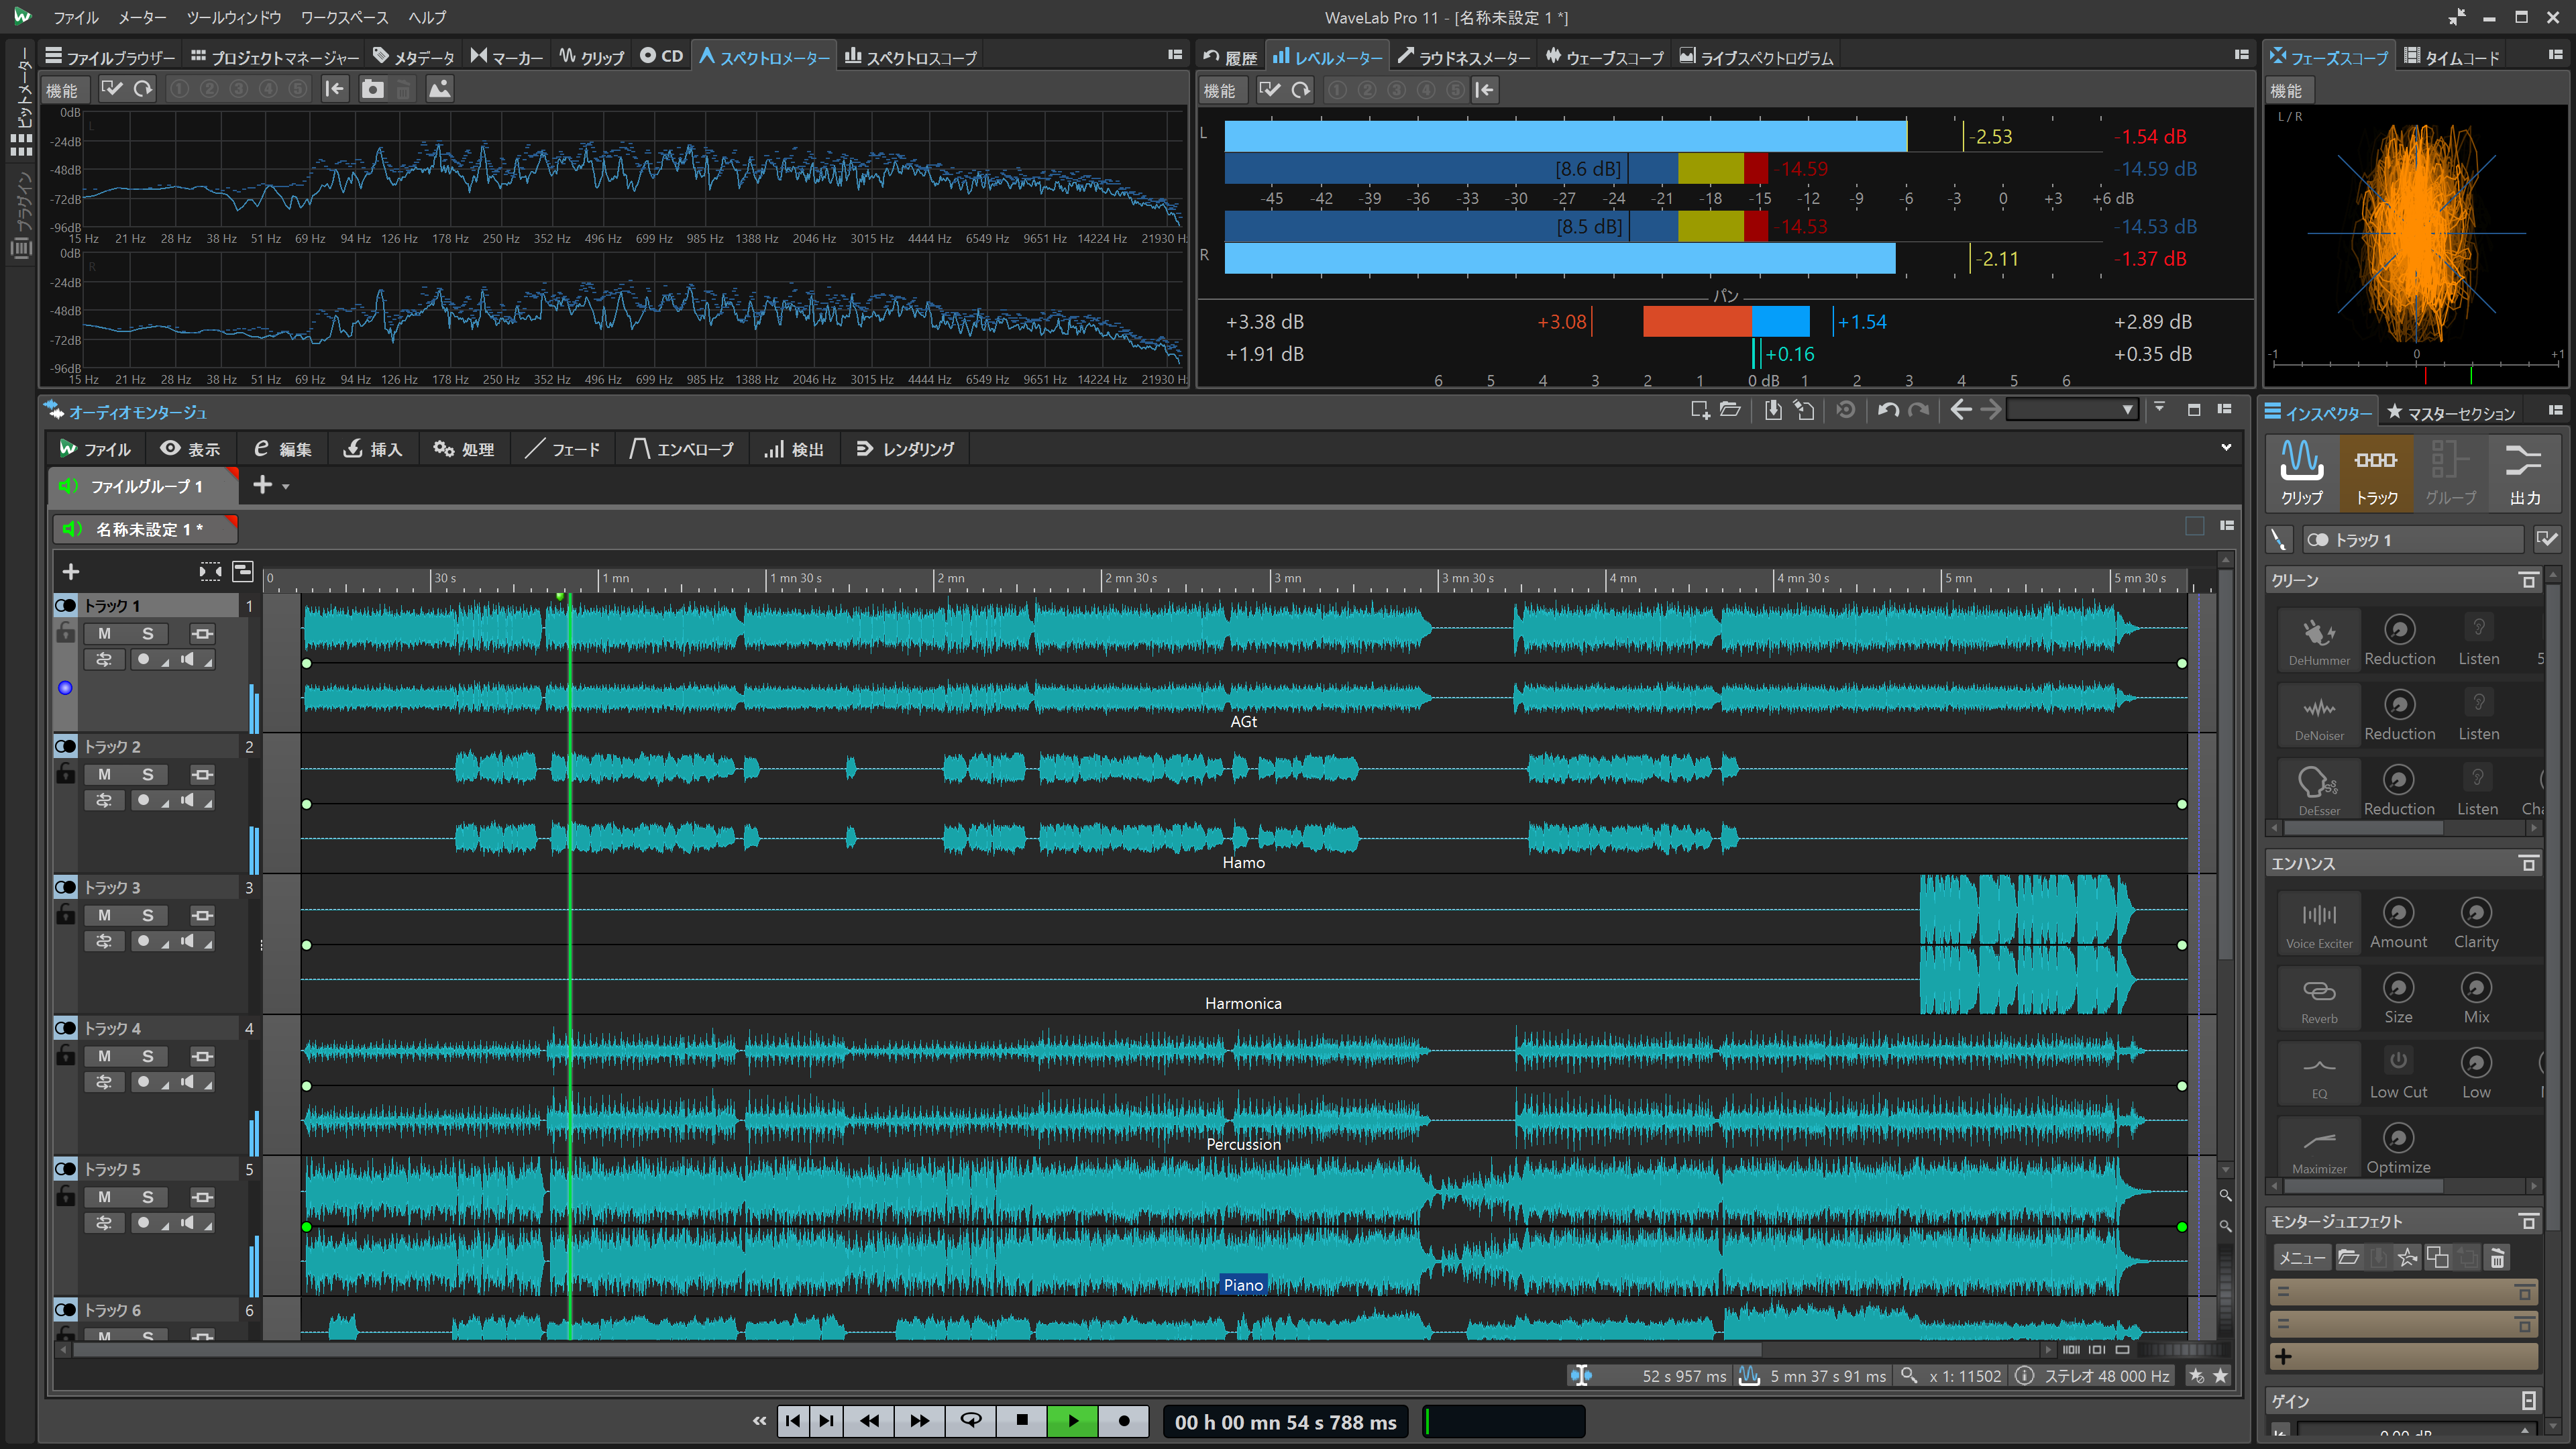Click the Undo arrow in montage toolbar
The height and width of the screenshot is (1449, 2576).
1888,410
